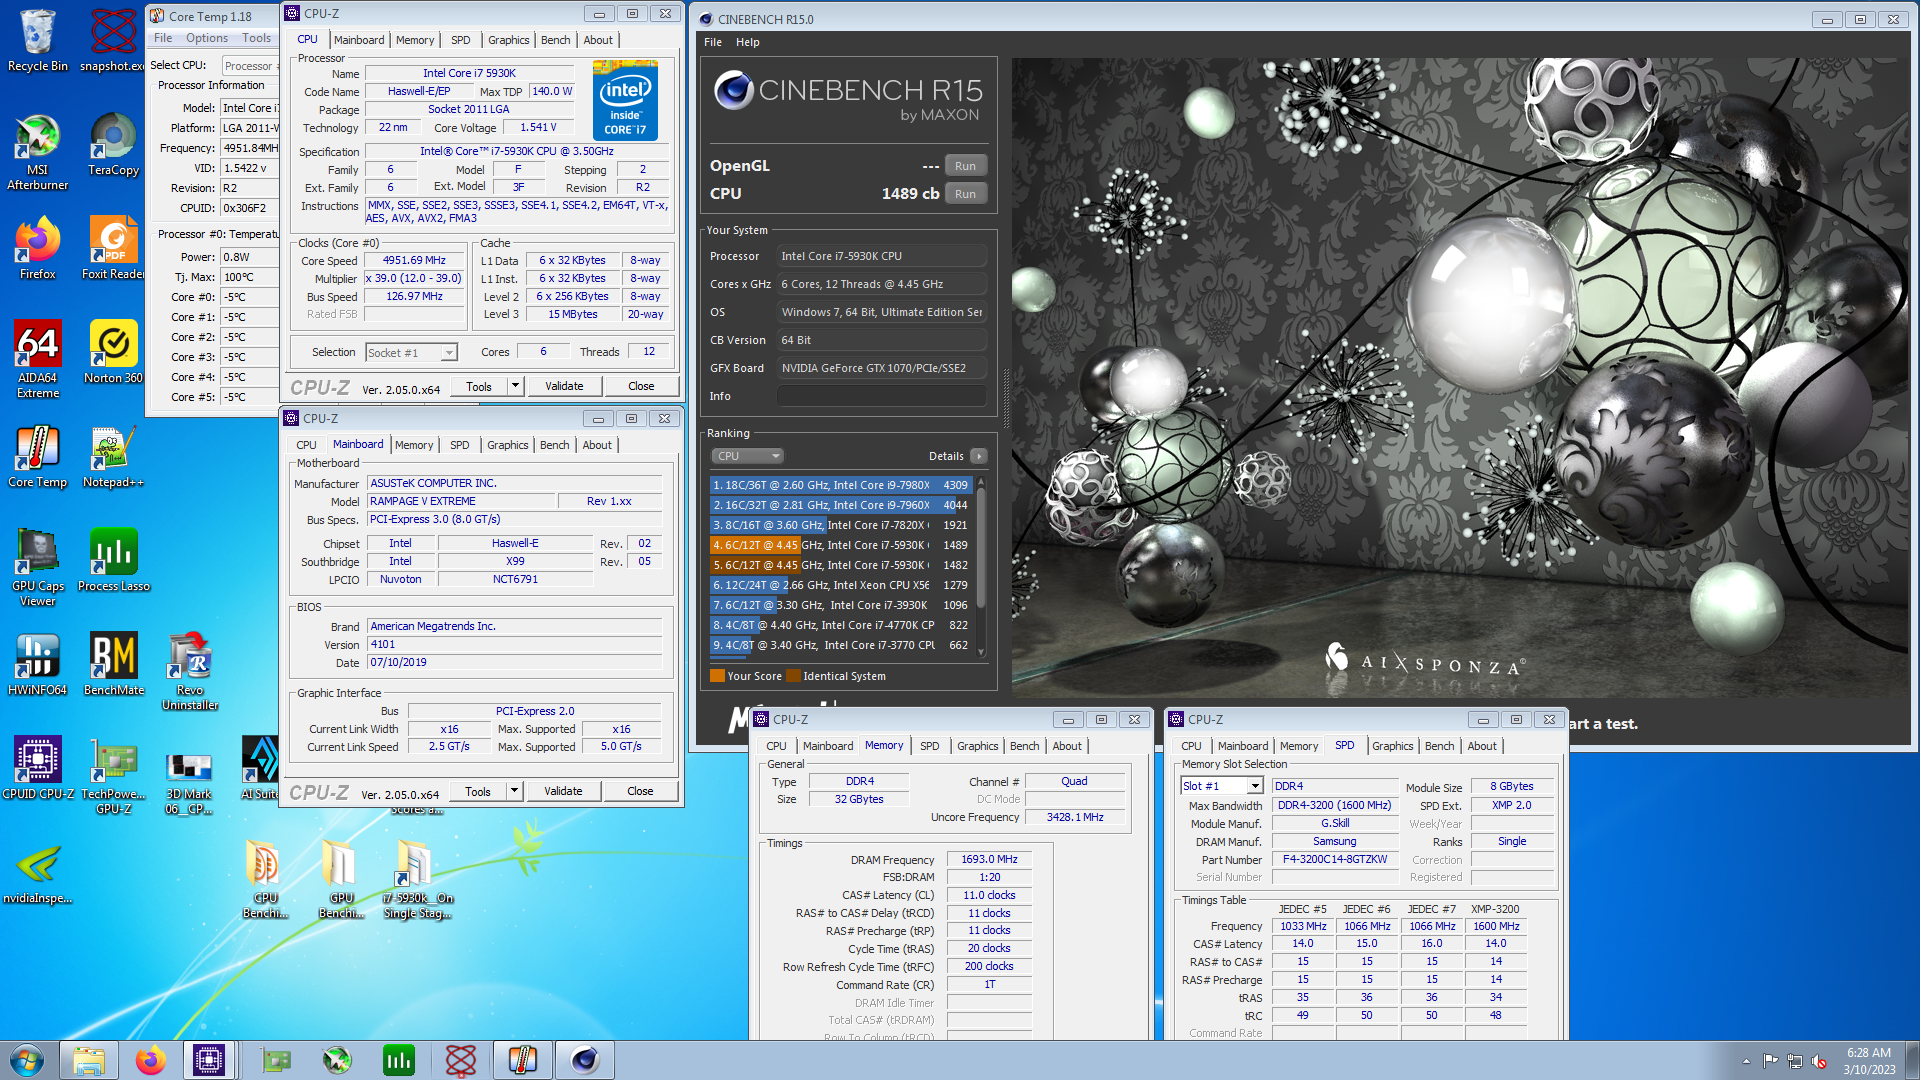This screenshot has width=1920, height=1080.
Task: Open CPU Benchmarks folder on desktop
Action: 265,879
